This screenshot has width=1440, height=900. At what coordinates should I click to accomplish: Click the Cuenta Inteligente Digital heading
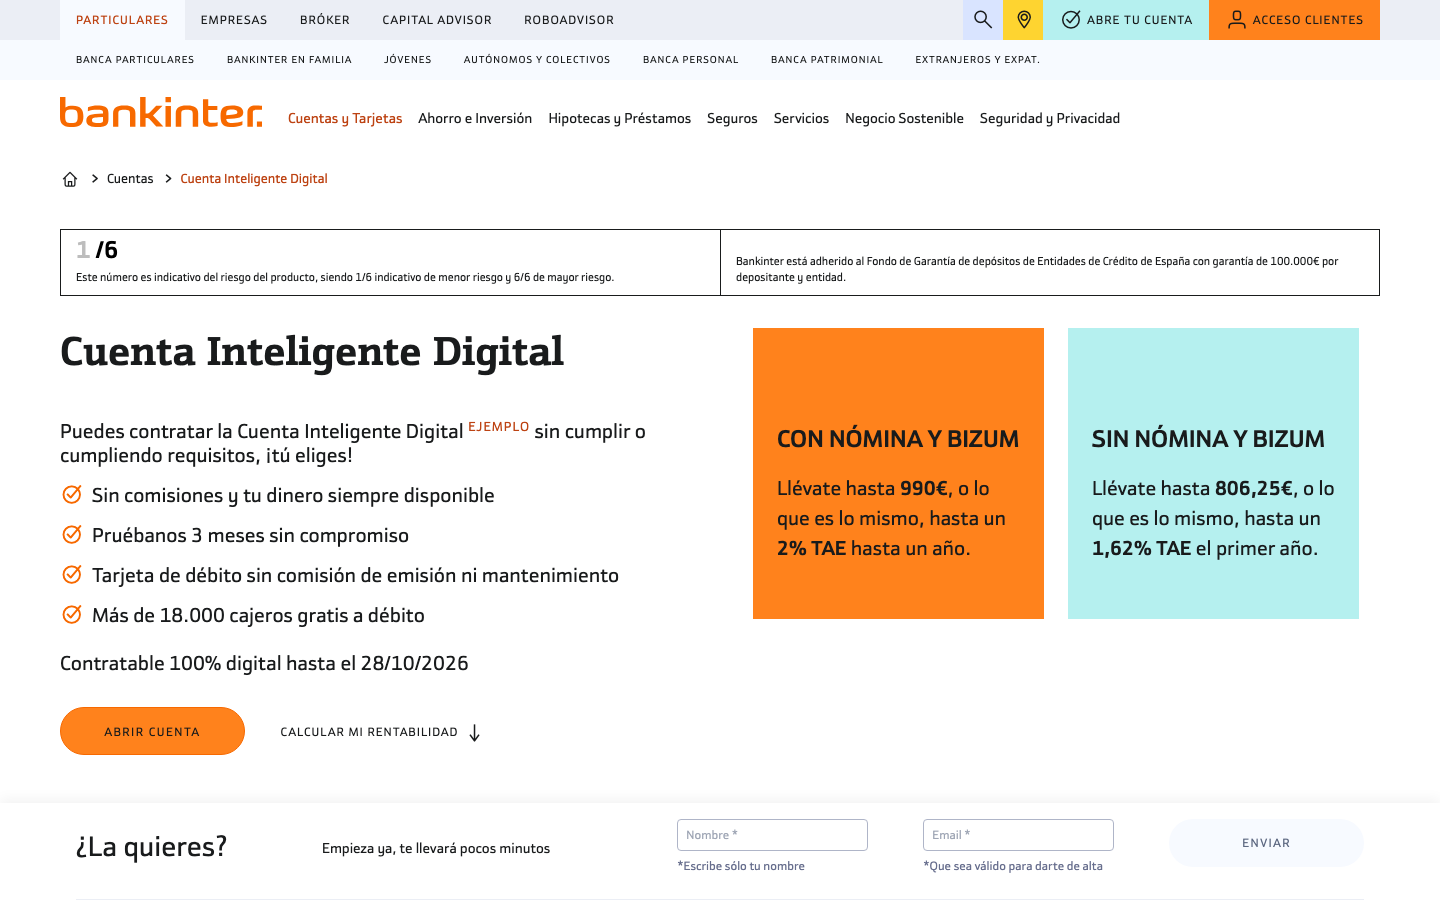click(312, 352)
